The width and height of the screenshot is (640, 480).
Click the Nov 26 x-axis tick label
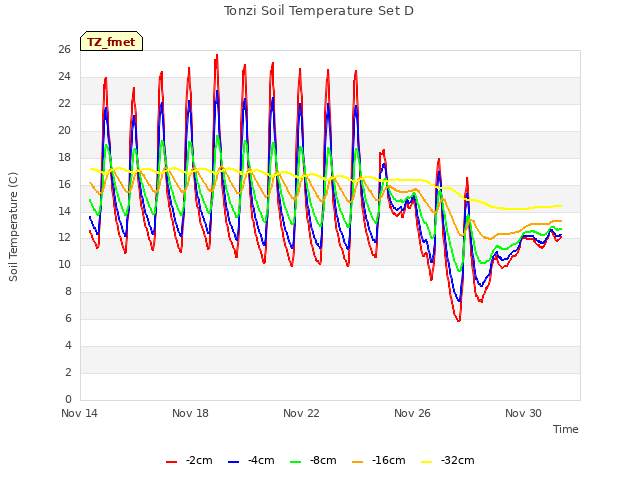pyautogui.click(x=412, y=413)
